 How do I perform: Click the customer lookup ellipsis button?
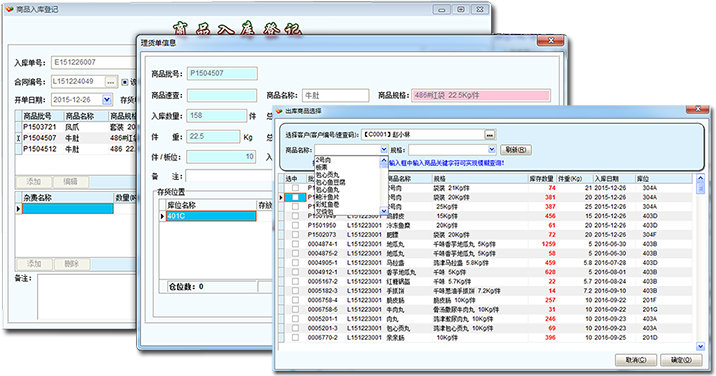pos(490,135)
